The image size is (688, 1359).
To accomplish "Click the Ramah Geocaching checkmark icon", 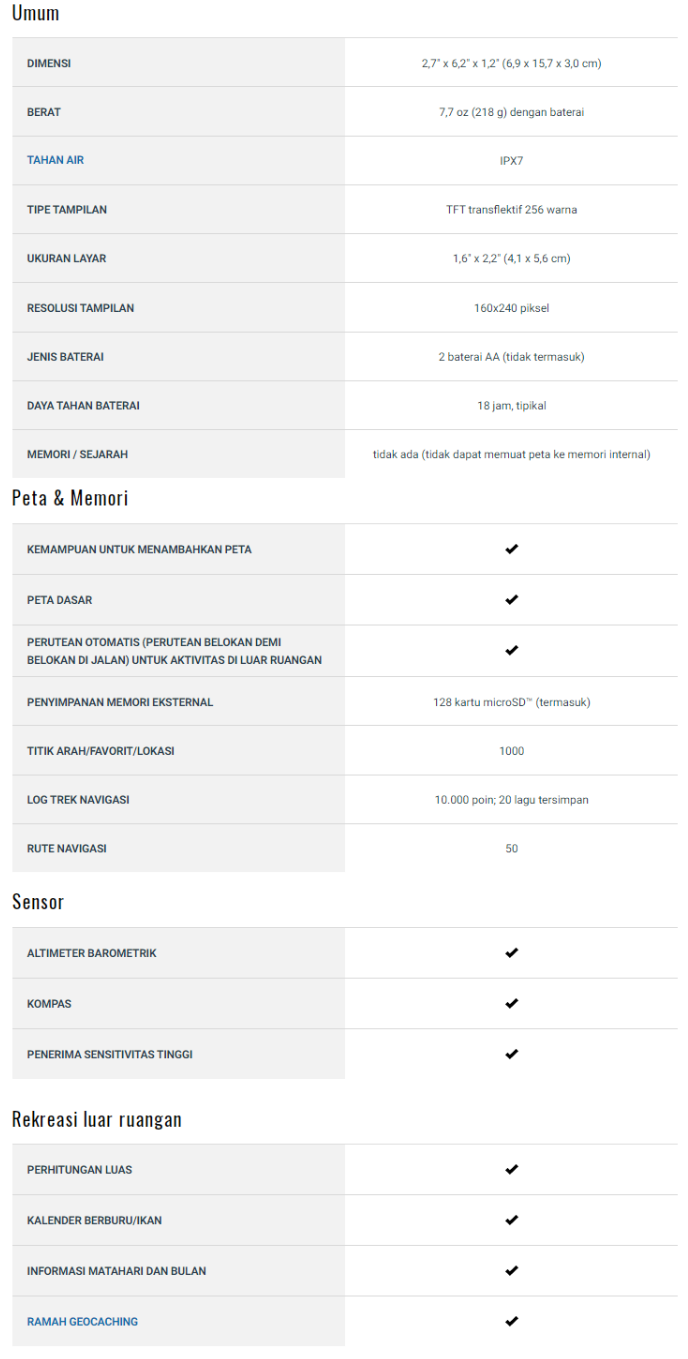I will (x=512, y=1321).
